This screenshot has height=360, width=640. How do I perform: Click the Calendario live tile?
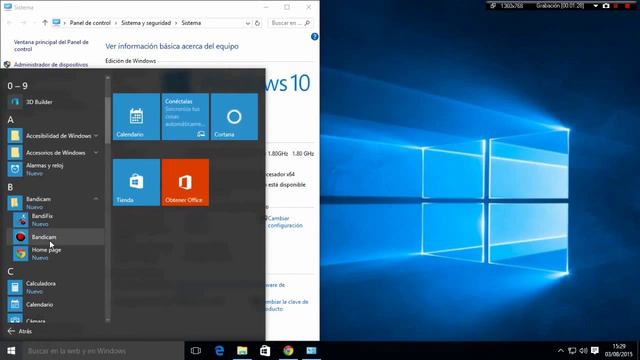point(136,117)
